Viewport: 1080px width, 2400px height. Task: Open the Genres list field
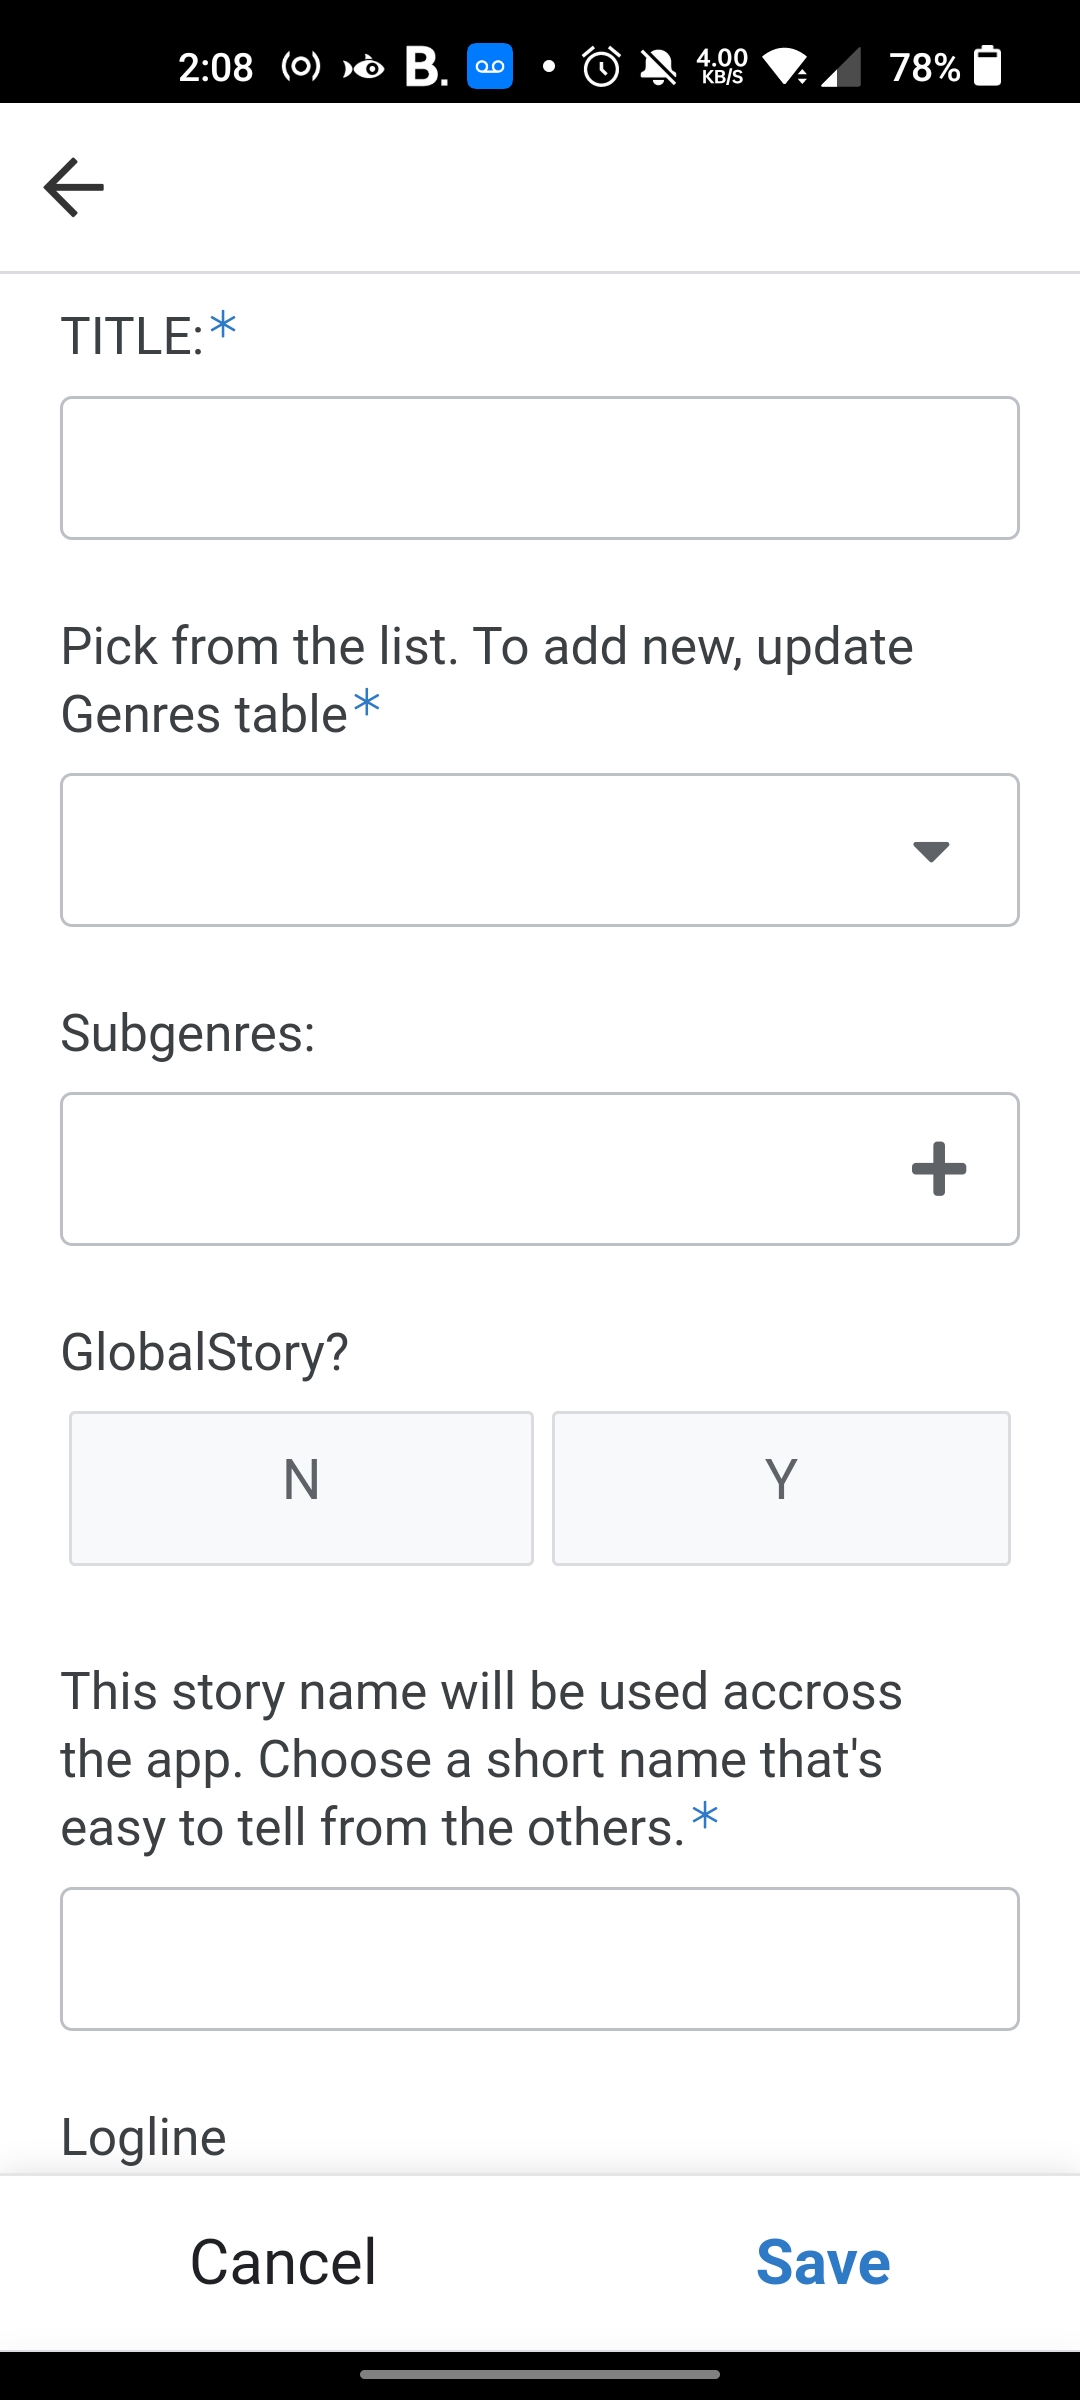480,850
